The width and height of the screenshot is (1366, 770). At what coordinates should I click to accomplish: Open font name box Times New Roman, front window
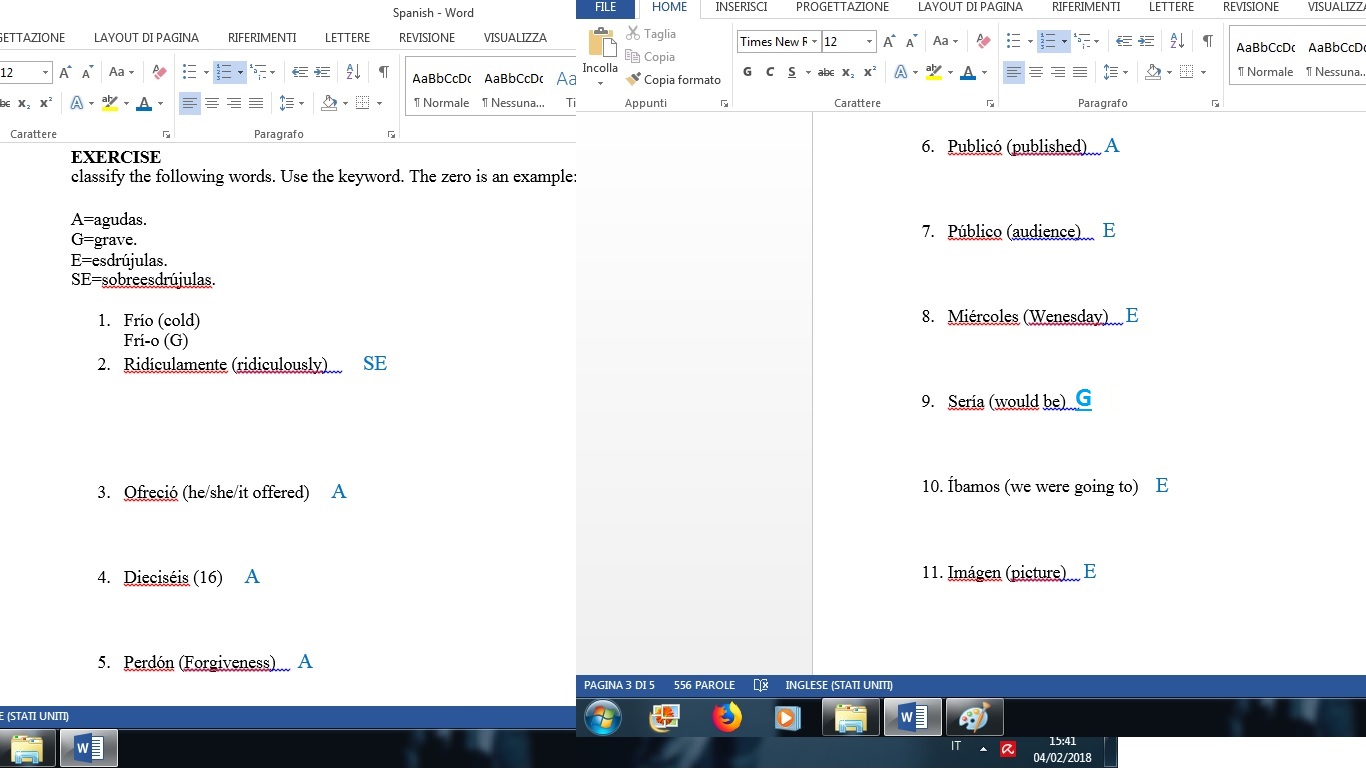[x=778, y=42]
